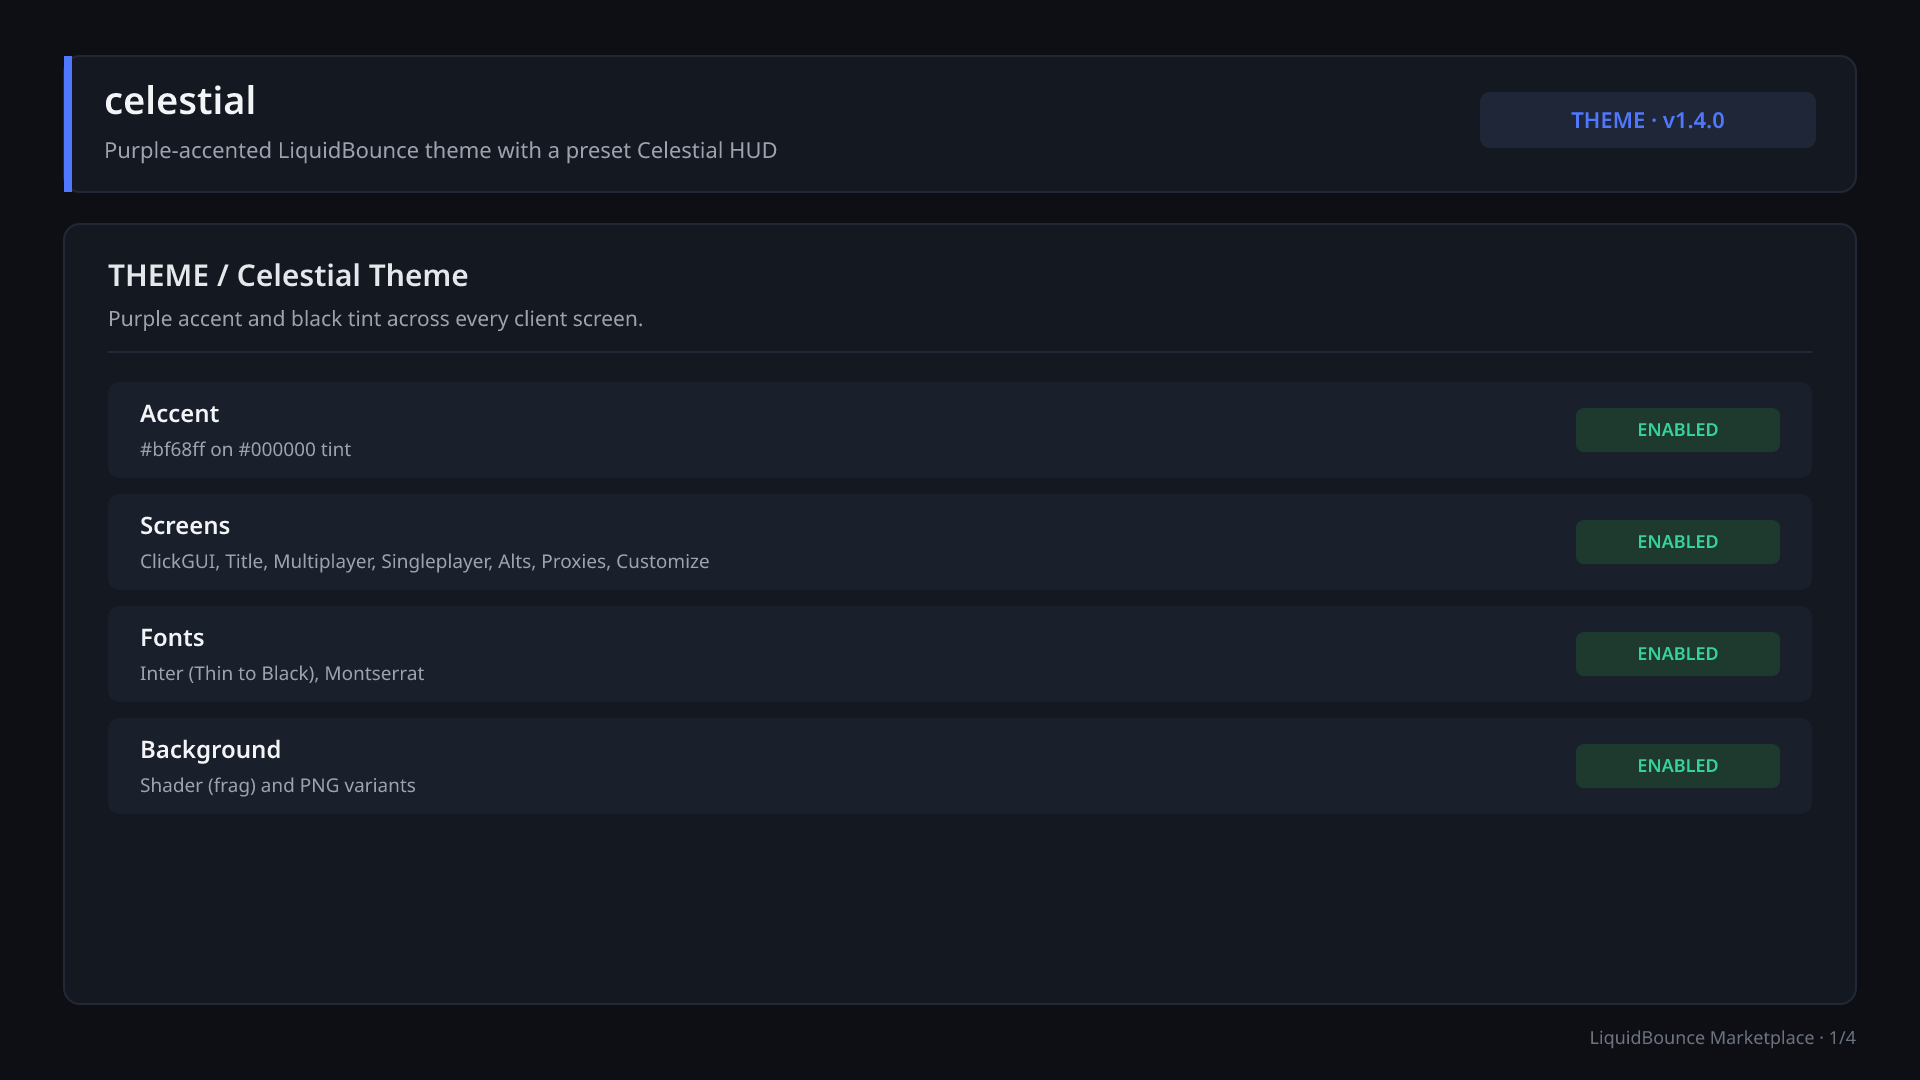Click the ClickGUI, Title, Multiplayer screens list
The width and height of the screenshot is (1920, 1080).
coord(424,561)
